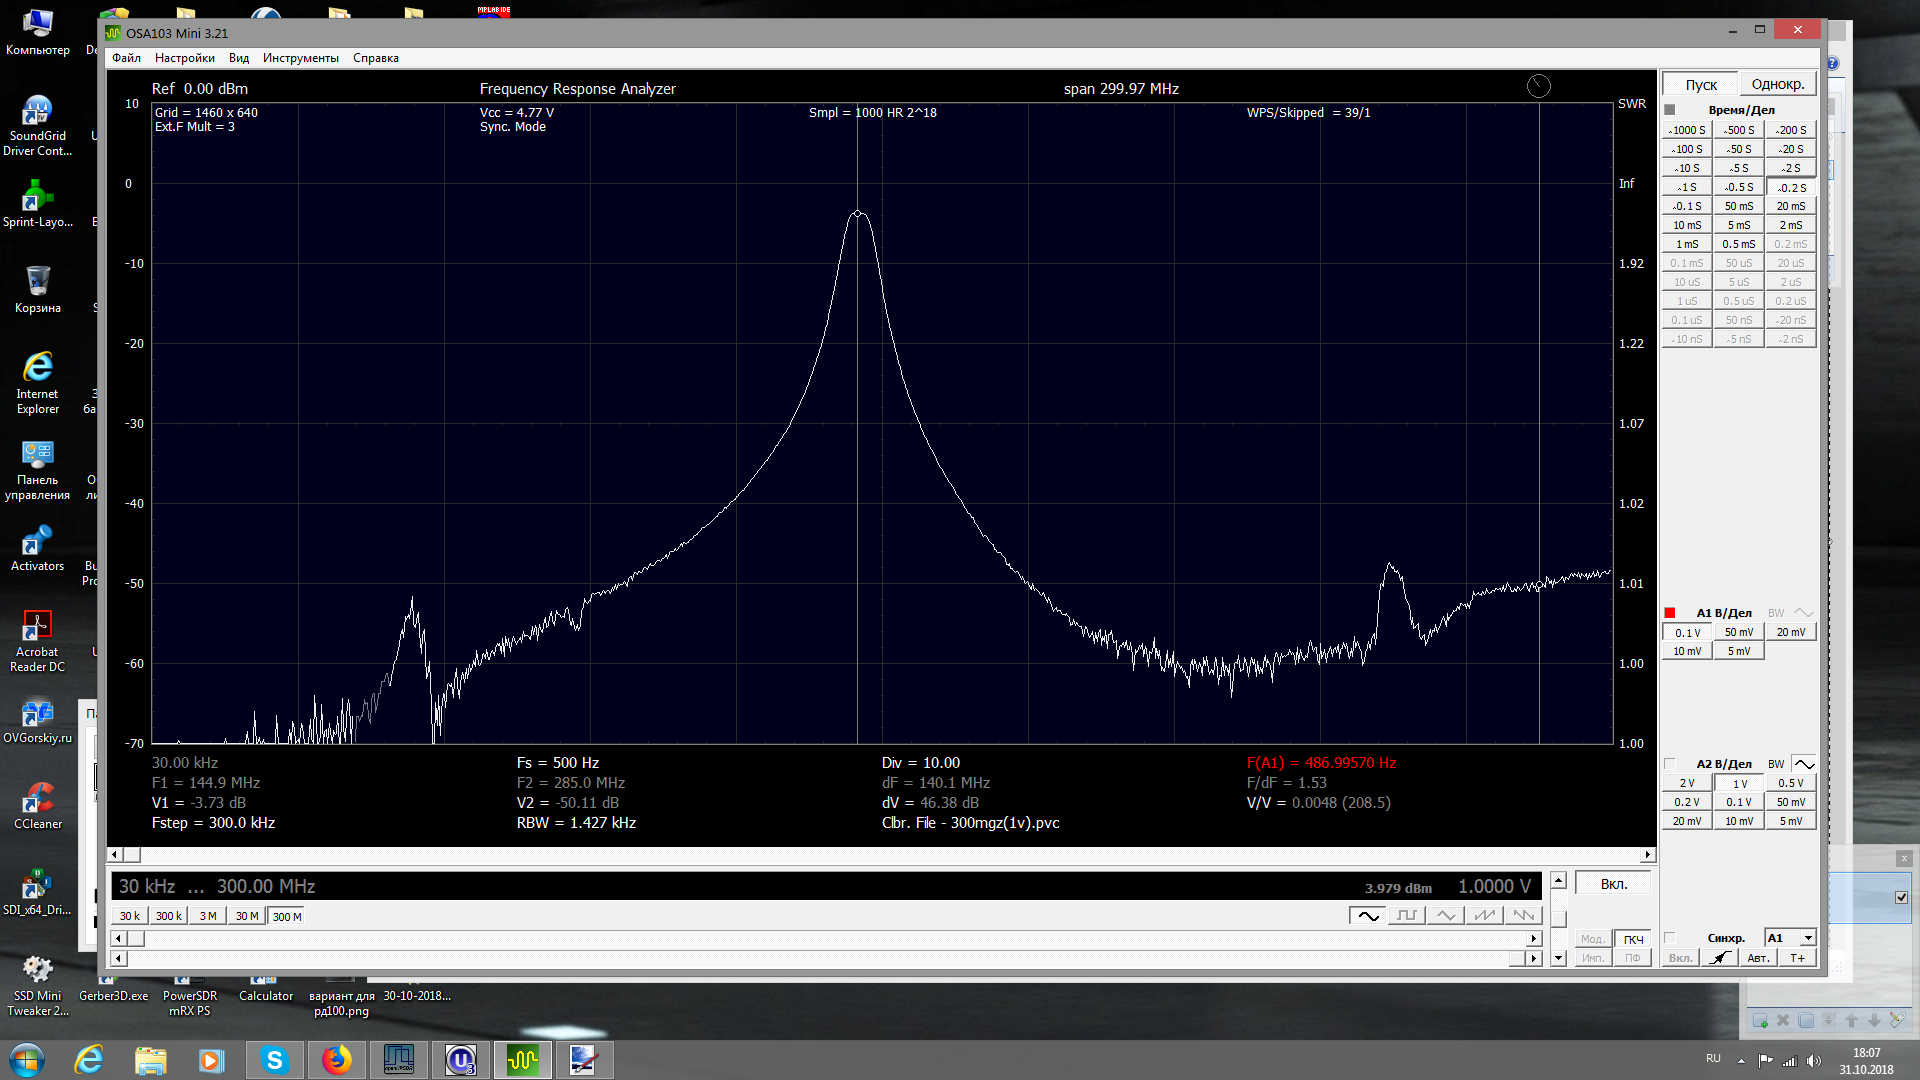The image size is (1920, 1080).
Task: Open OSA103 Mini from the taskbar
Action: coord(522,1060)
